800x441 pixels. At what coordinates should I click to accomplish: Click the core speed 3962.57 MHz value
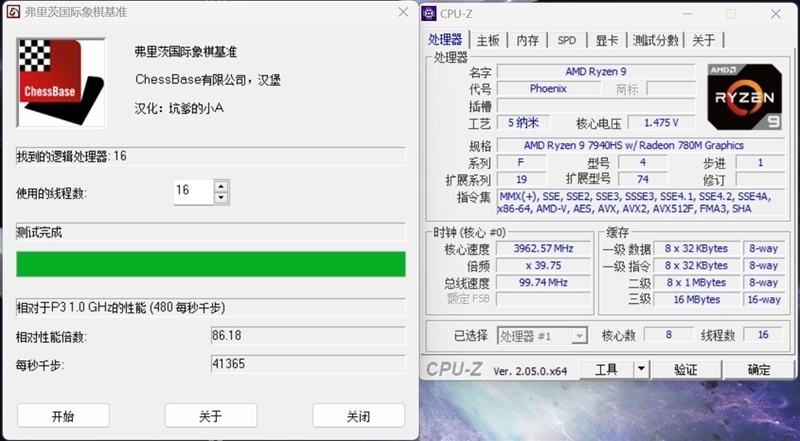(x=543, y=249)
